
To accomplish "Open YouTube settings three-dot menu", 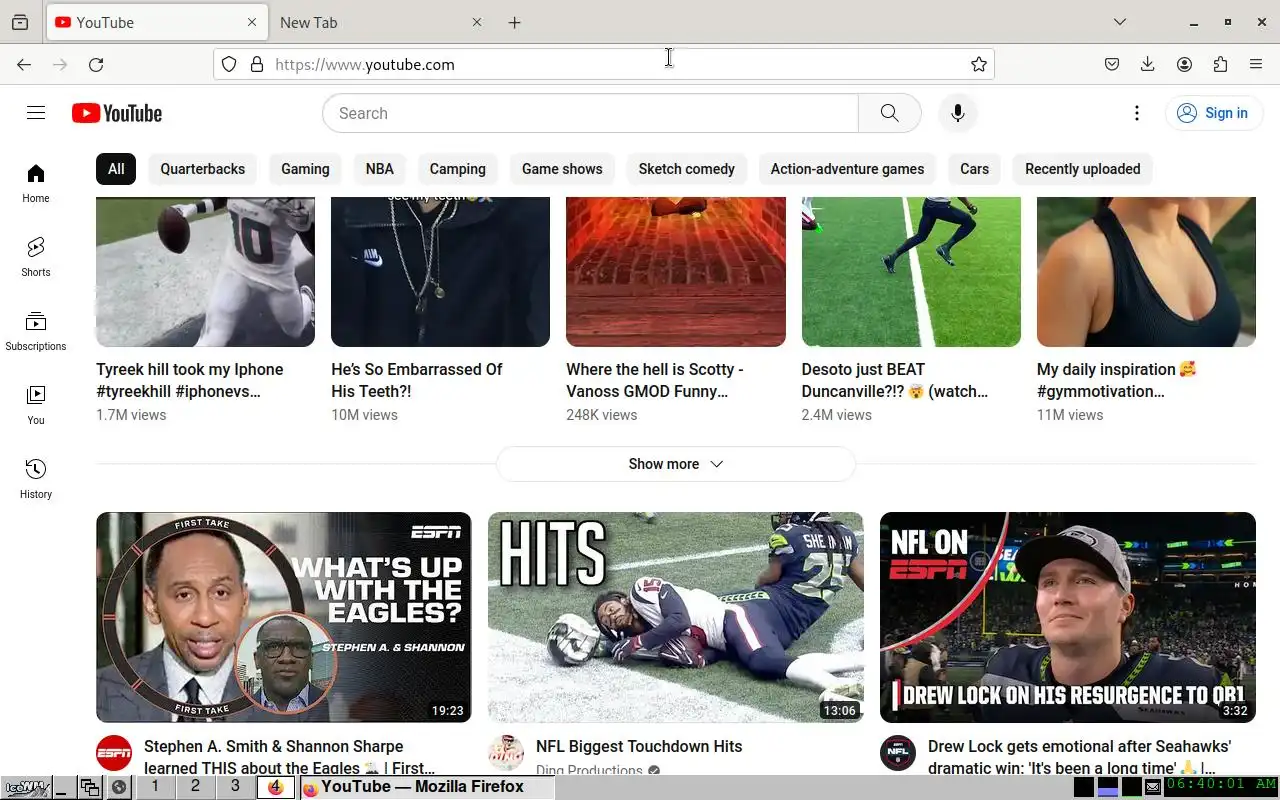I will [1137, 113].
